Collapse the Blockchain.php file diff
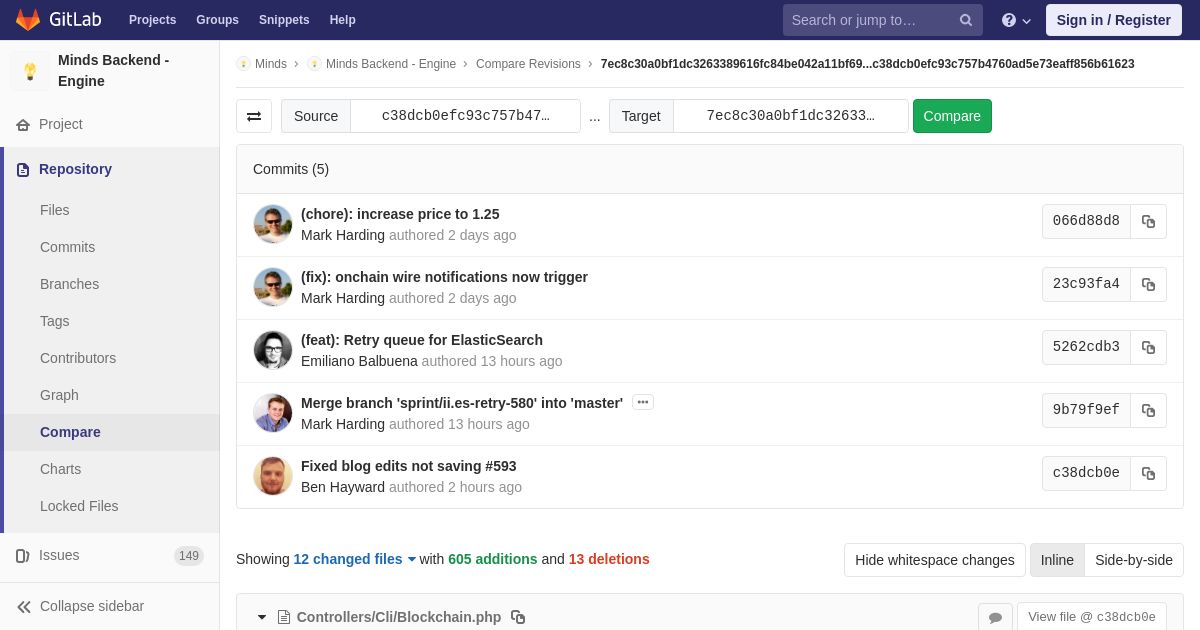 [x=262, y=617]
